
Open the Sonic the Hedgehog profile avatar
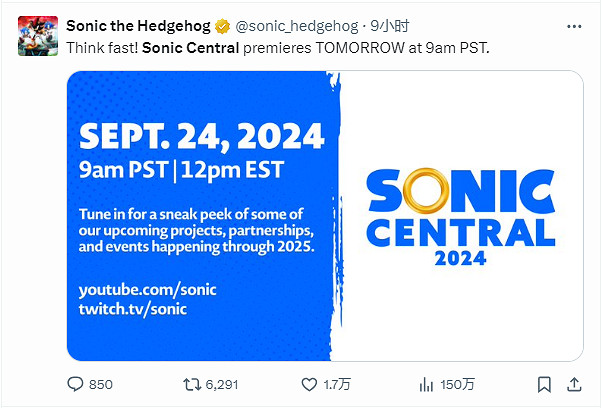click(x=37, y=36)
